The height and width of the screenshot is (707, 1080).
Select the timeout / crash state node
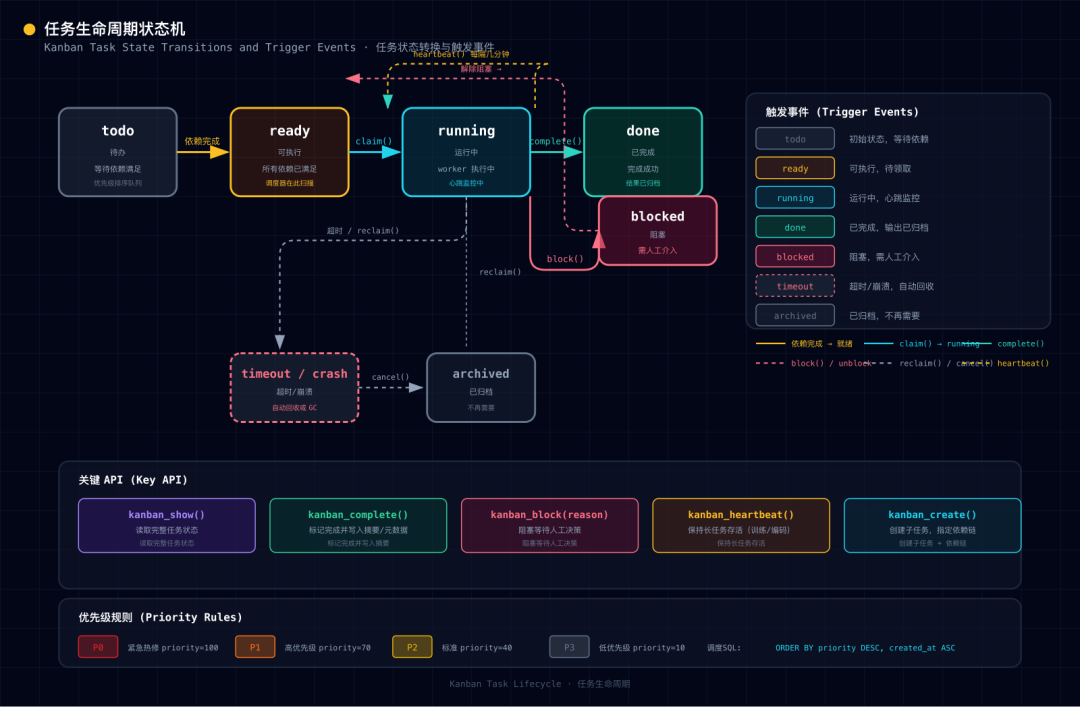294,387
